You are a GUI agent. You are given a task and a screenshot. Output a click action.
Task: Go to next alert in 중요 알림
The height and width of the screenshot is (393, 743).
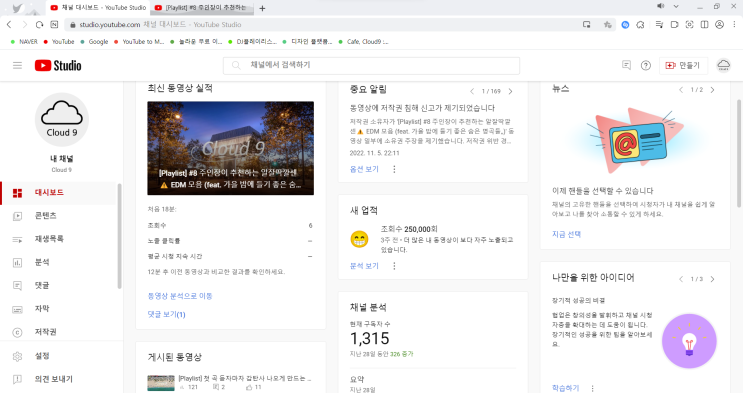coord(510,91)
